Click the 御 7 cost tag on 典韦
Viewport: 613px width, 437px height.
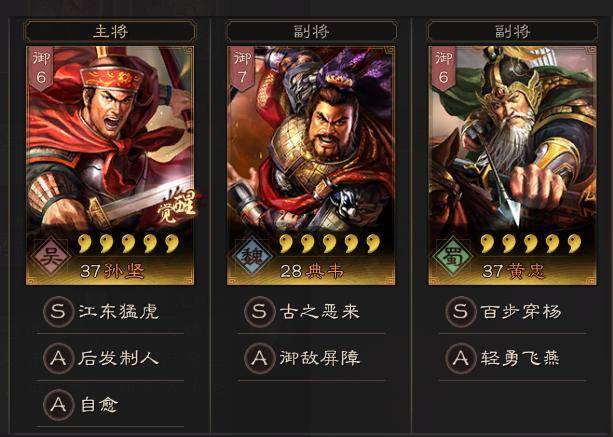(242, 69)
